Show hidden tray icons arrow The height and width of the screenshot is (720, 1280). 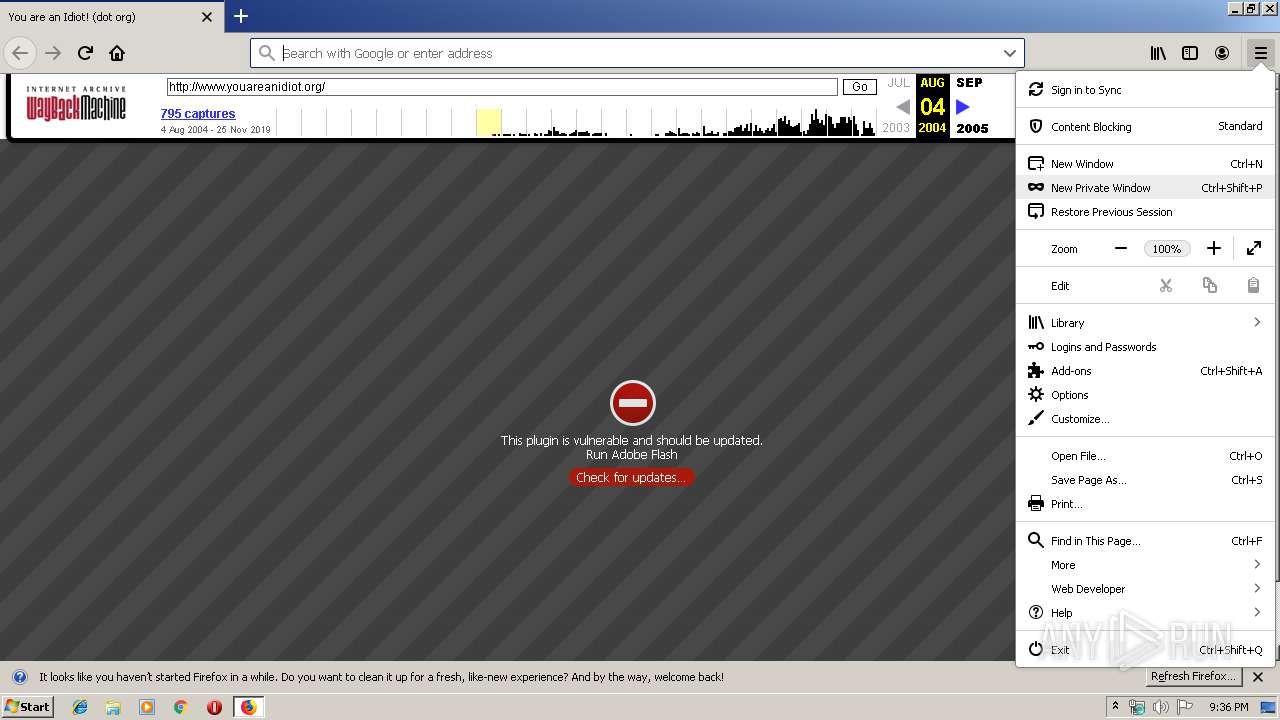[x=1116, y=707]
